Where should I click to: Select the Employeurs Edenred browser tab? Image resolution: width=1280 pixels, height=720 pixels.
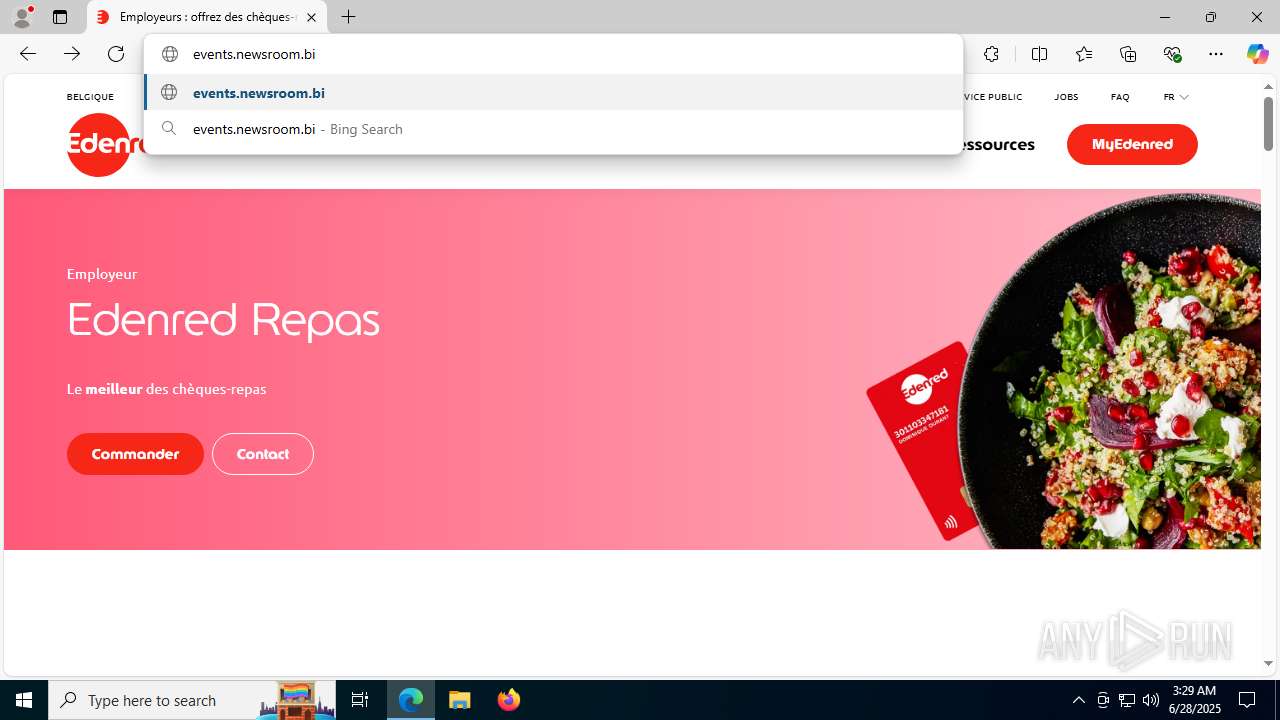207,17
